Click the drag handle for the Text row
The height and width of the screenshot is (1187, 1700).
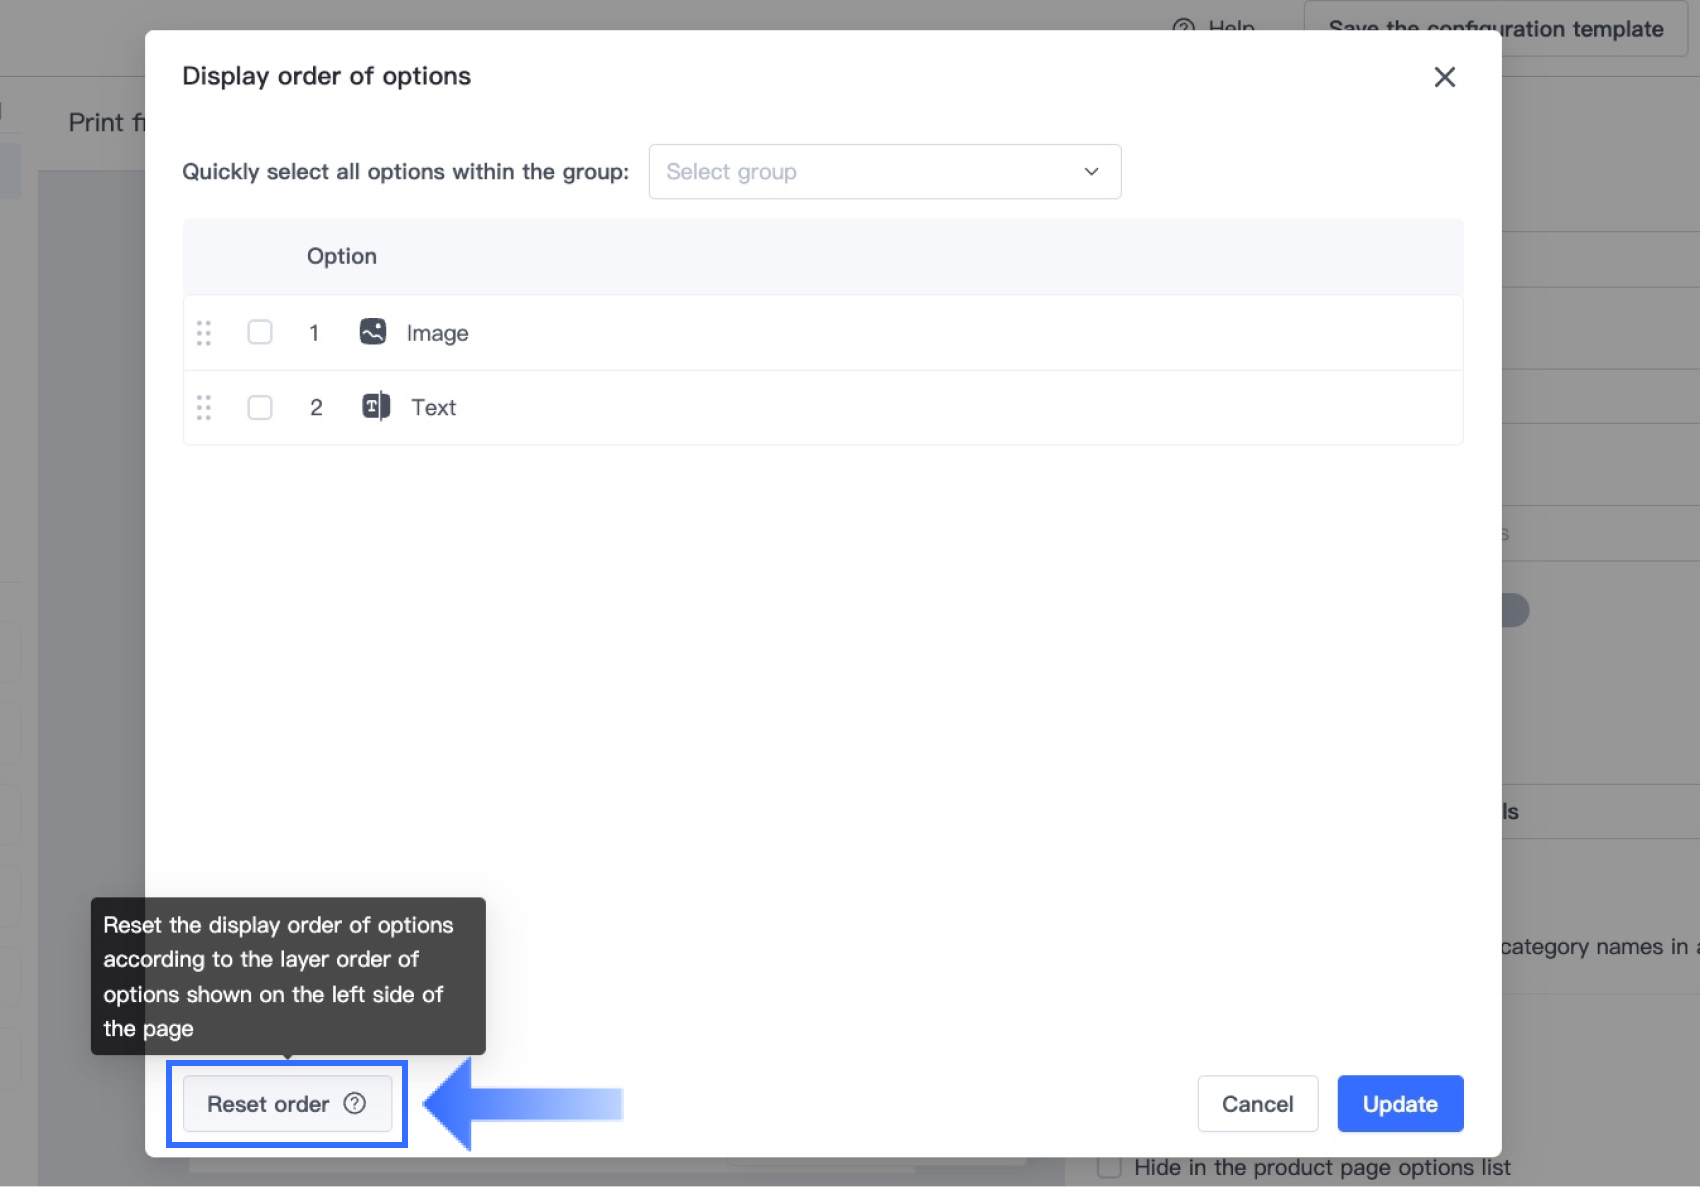tap(204, 408)
